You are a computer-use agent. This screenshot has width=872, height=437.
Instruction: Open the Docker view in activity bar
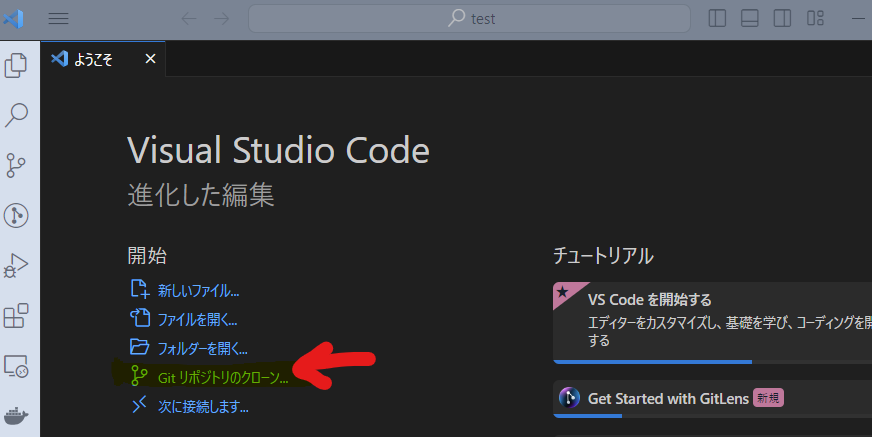[x=16, y=416]
